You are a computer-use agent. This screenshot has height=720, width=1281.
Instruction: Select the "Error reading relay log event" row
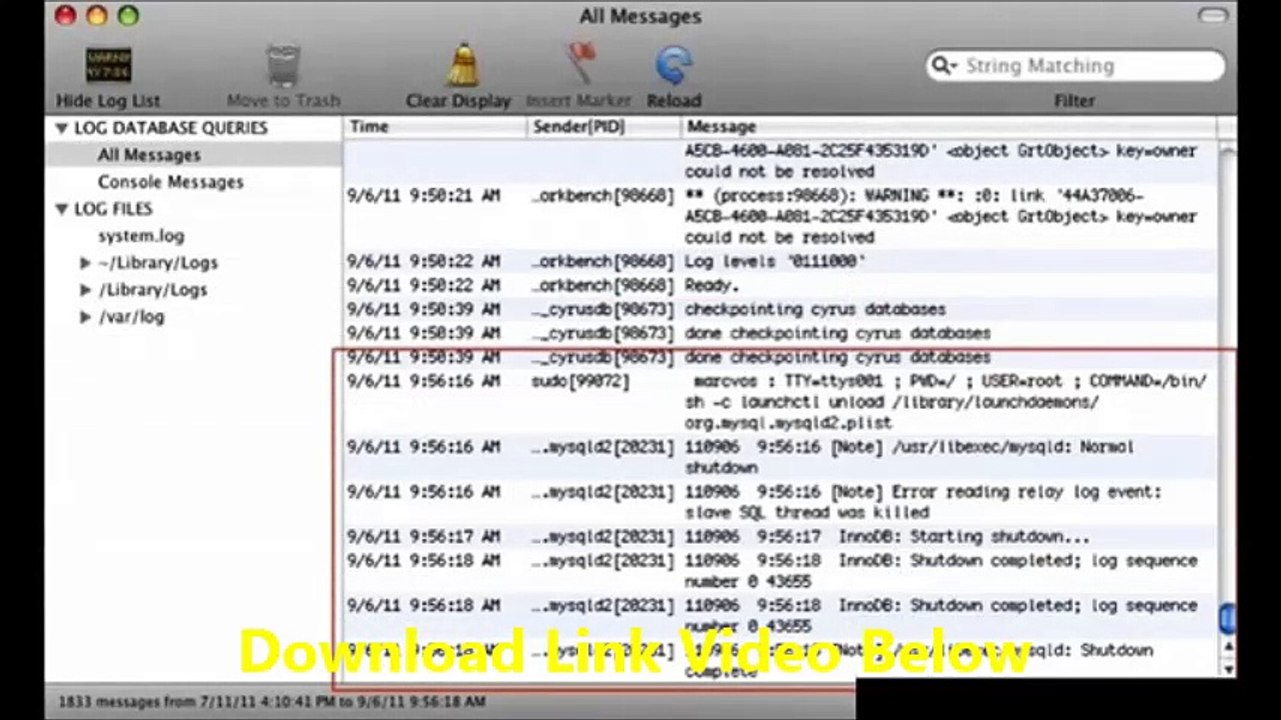pos(780,502)
